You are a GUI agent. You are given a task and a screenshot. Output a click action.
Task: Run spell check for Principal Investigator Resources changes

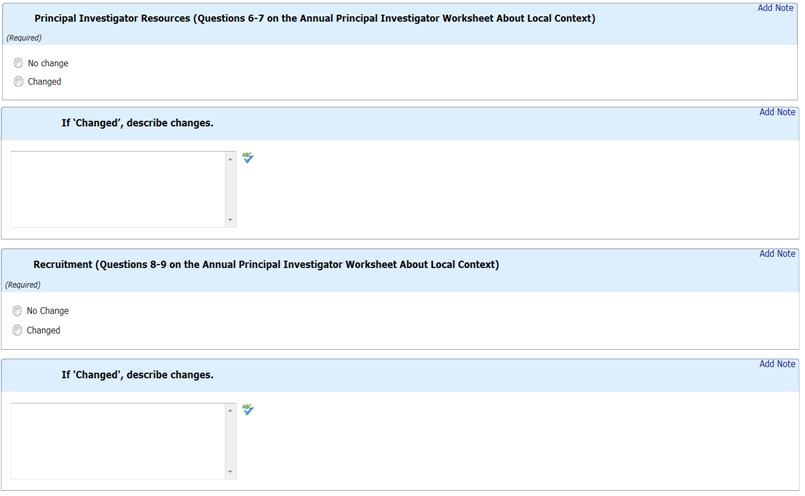click(x=248, y=158)
